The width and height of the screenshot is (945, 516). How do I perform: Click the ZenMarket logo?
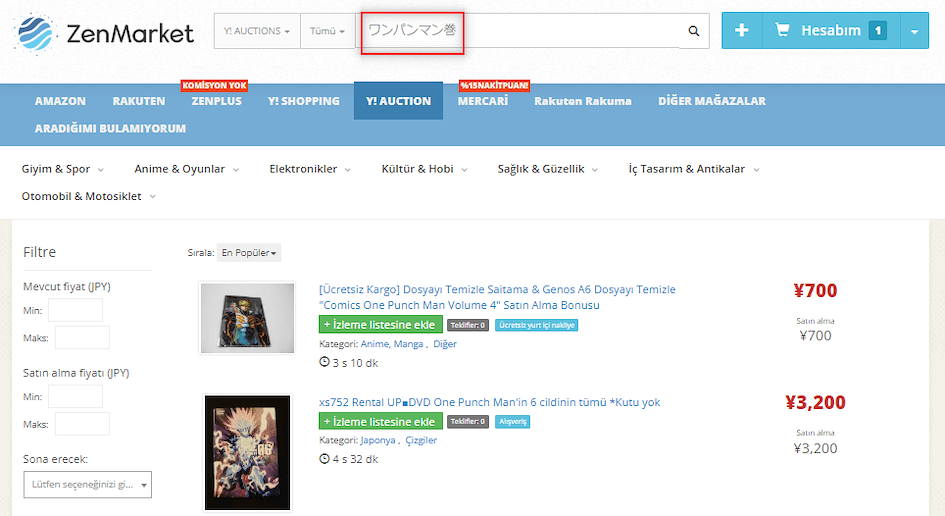(x=104, y=33)
